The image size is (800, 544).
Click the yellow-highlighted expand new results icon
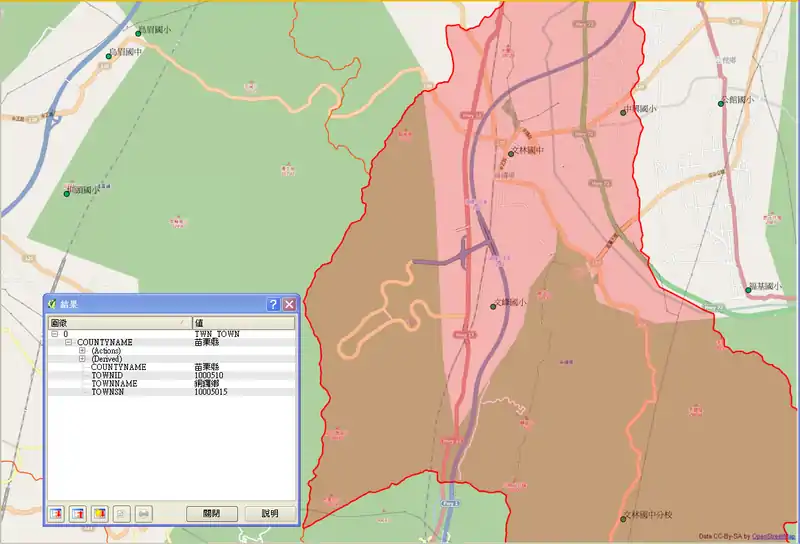pos(99,513)
